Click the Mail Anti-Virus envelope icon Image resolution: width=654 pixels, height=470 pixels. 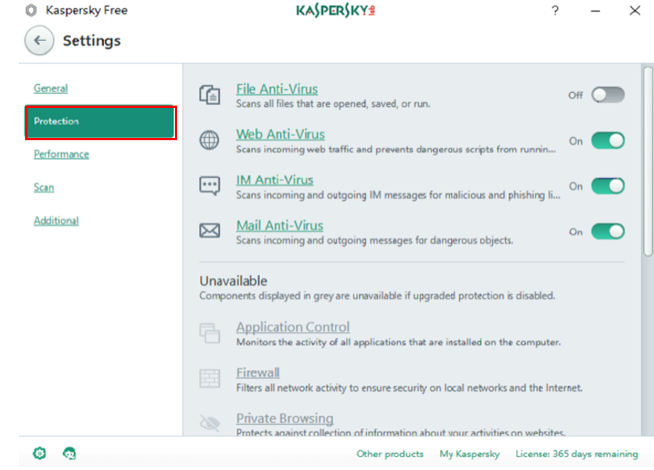pyautogui.click(x=209, y=230)
